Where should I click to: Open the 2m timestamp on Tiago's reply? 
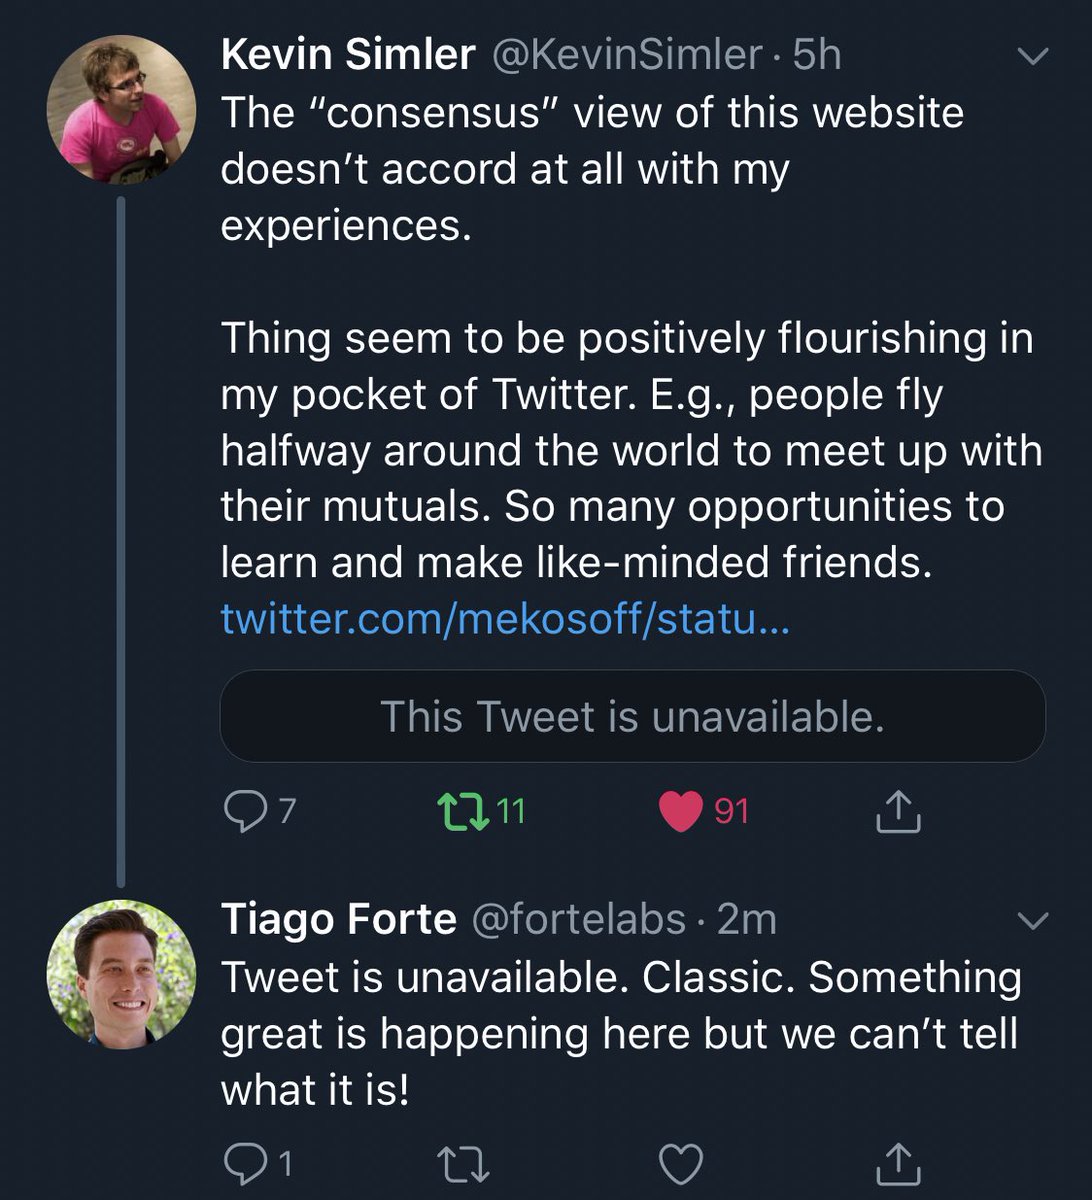[x=747, y=918]
